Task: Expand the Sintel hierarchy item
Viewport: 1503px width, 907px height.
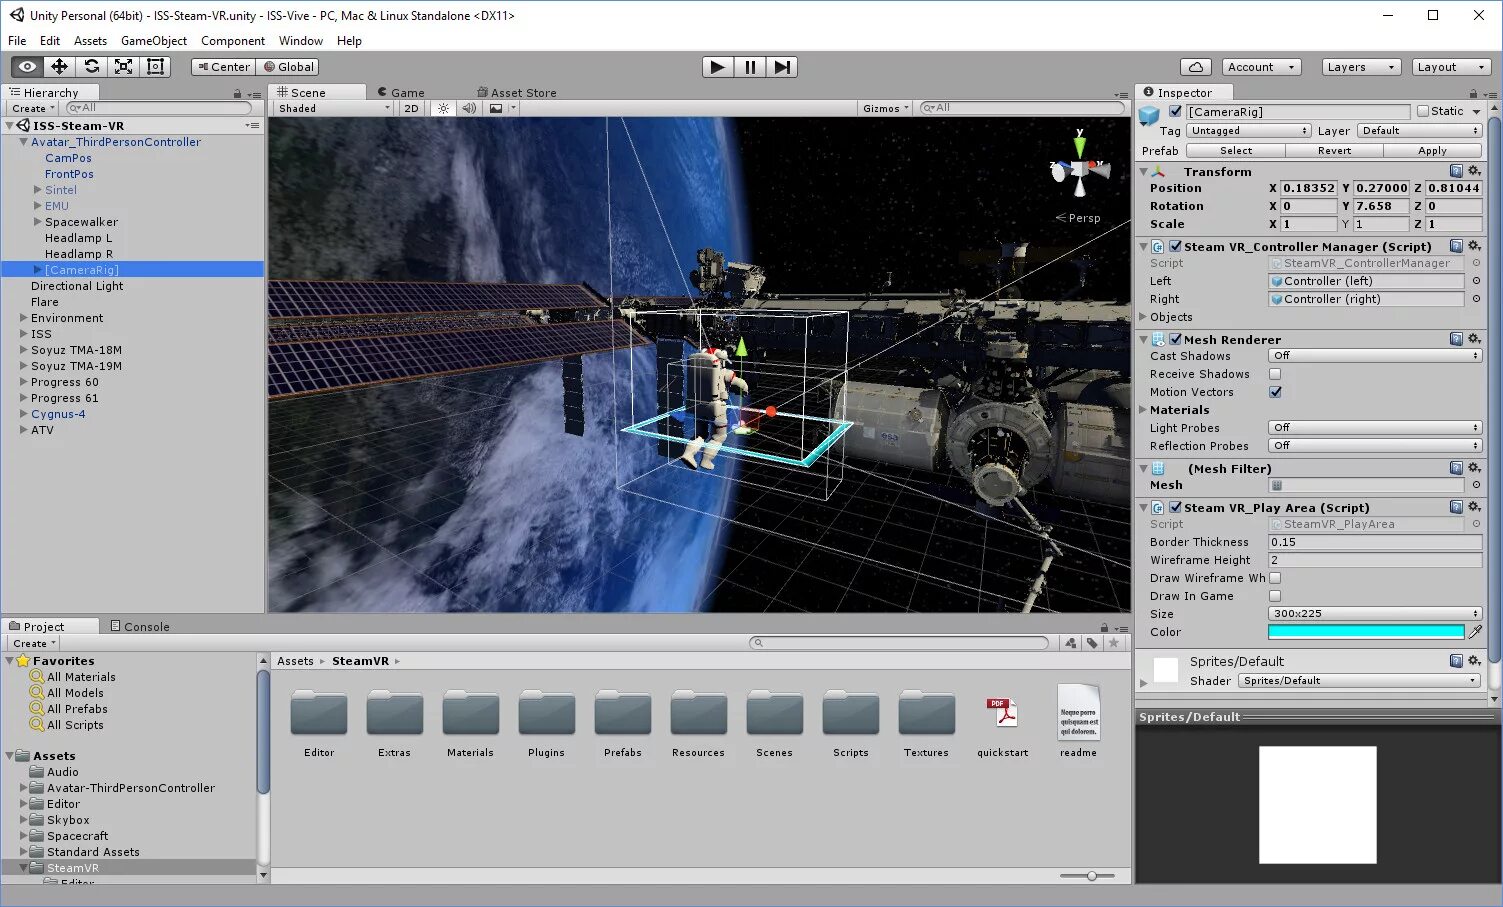Action: [38, 190]
